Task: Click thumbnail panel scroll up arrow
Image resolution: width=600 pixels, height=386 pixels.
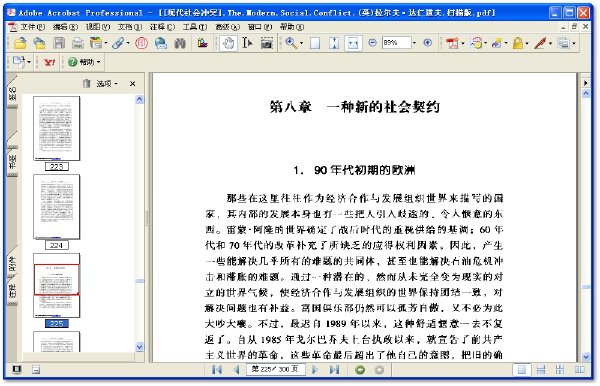Action: pyautogui.click(x=140, y=99)
